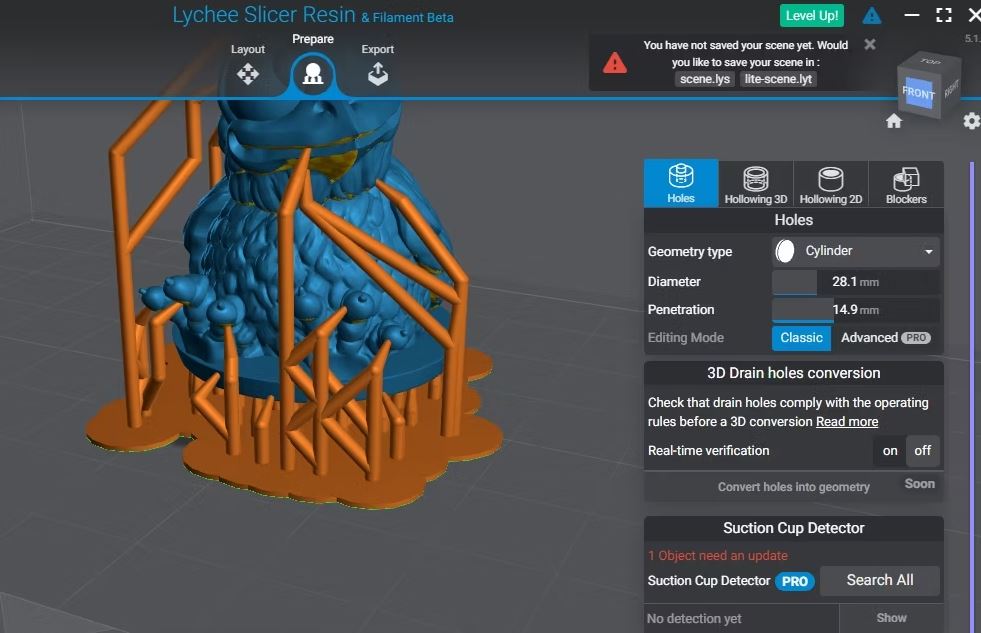Open the Layout mode icon
The height and width of the screenshot is (633, 981).
(x=248, y=74)
